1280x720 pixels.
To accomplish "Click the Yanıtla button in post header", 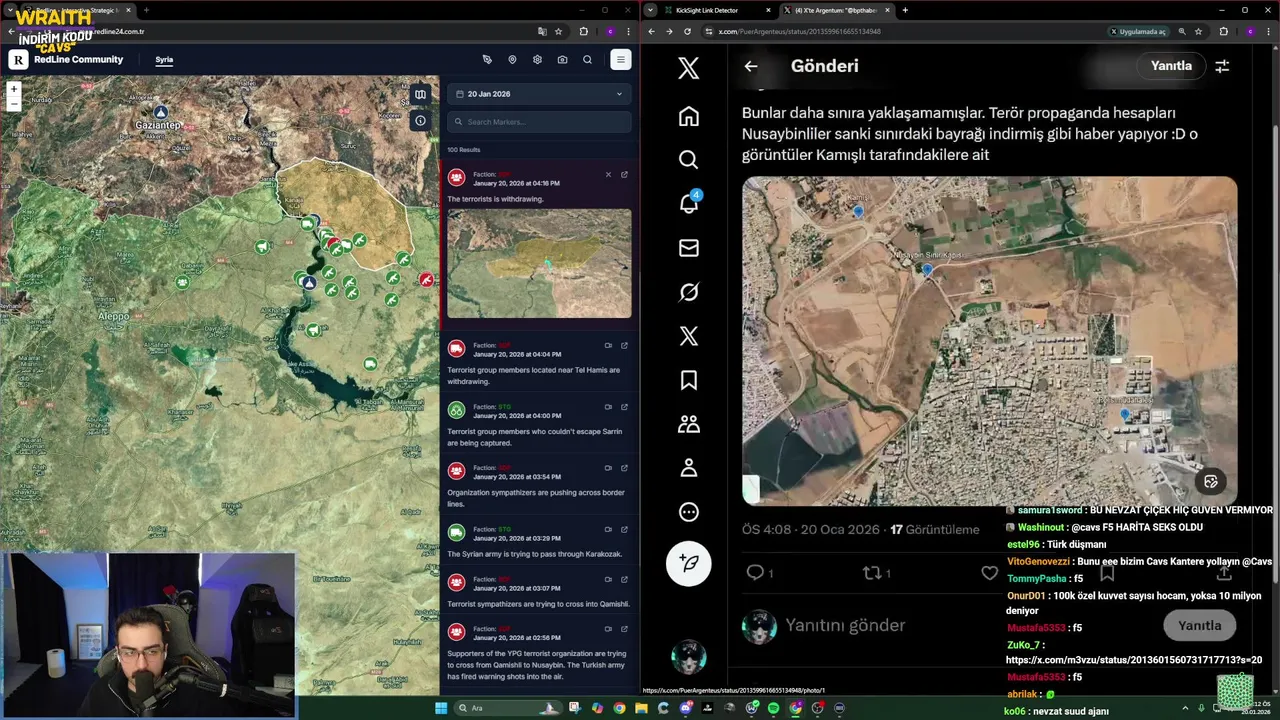I will pyautogui.click(x=1171, y=66).
